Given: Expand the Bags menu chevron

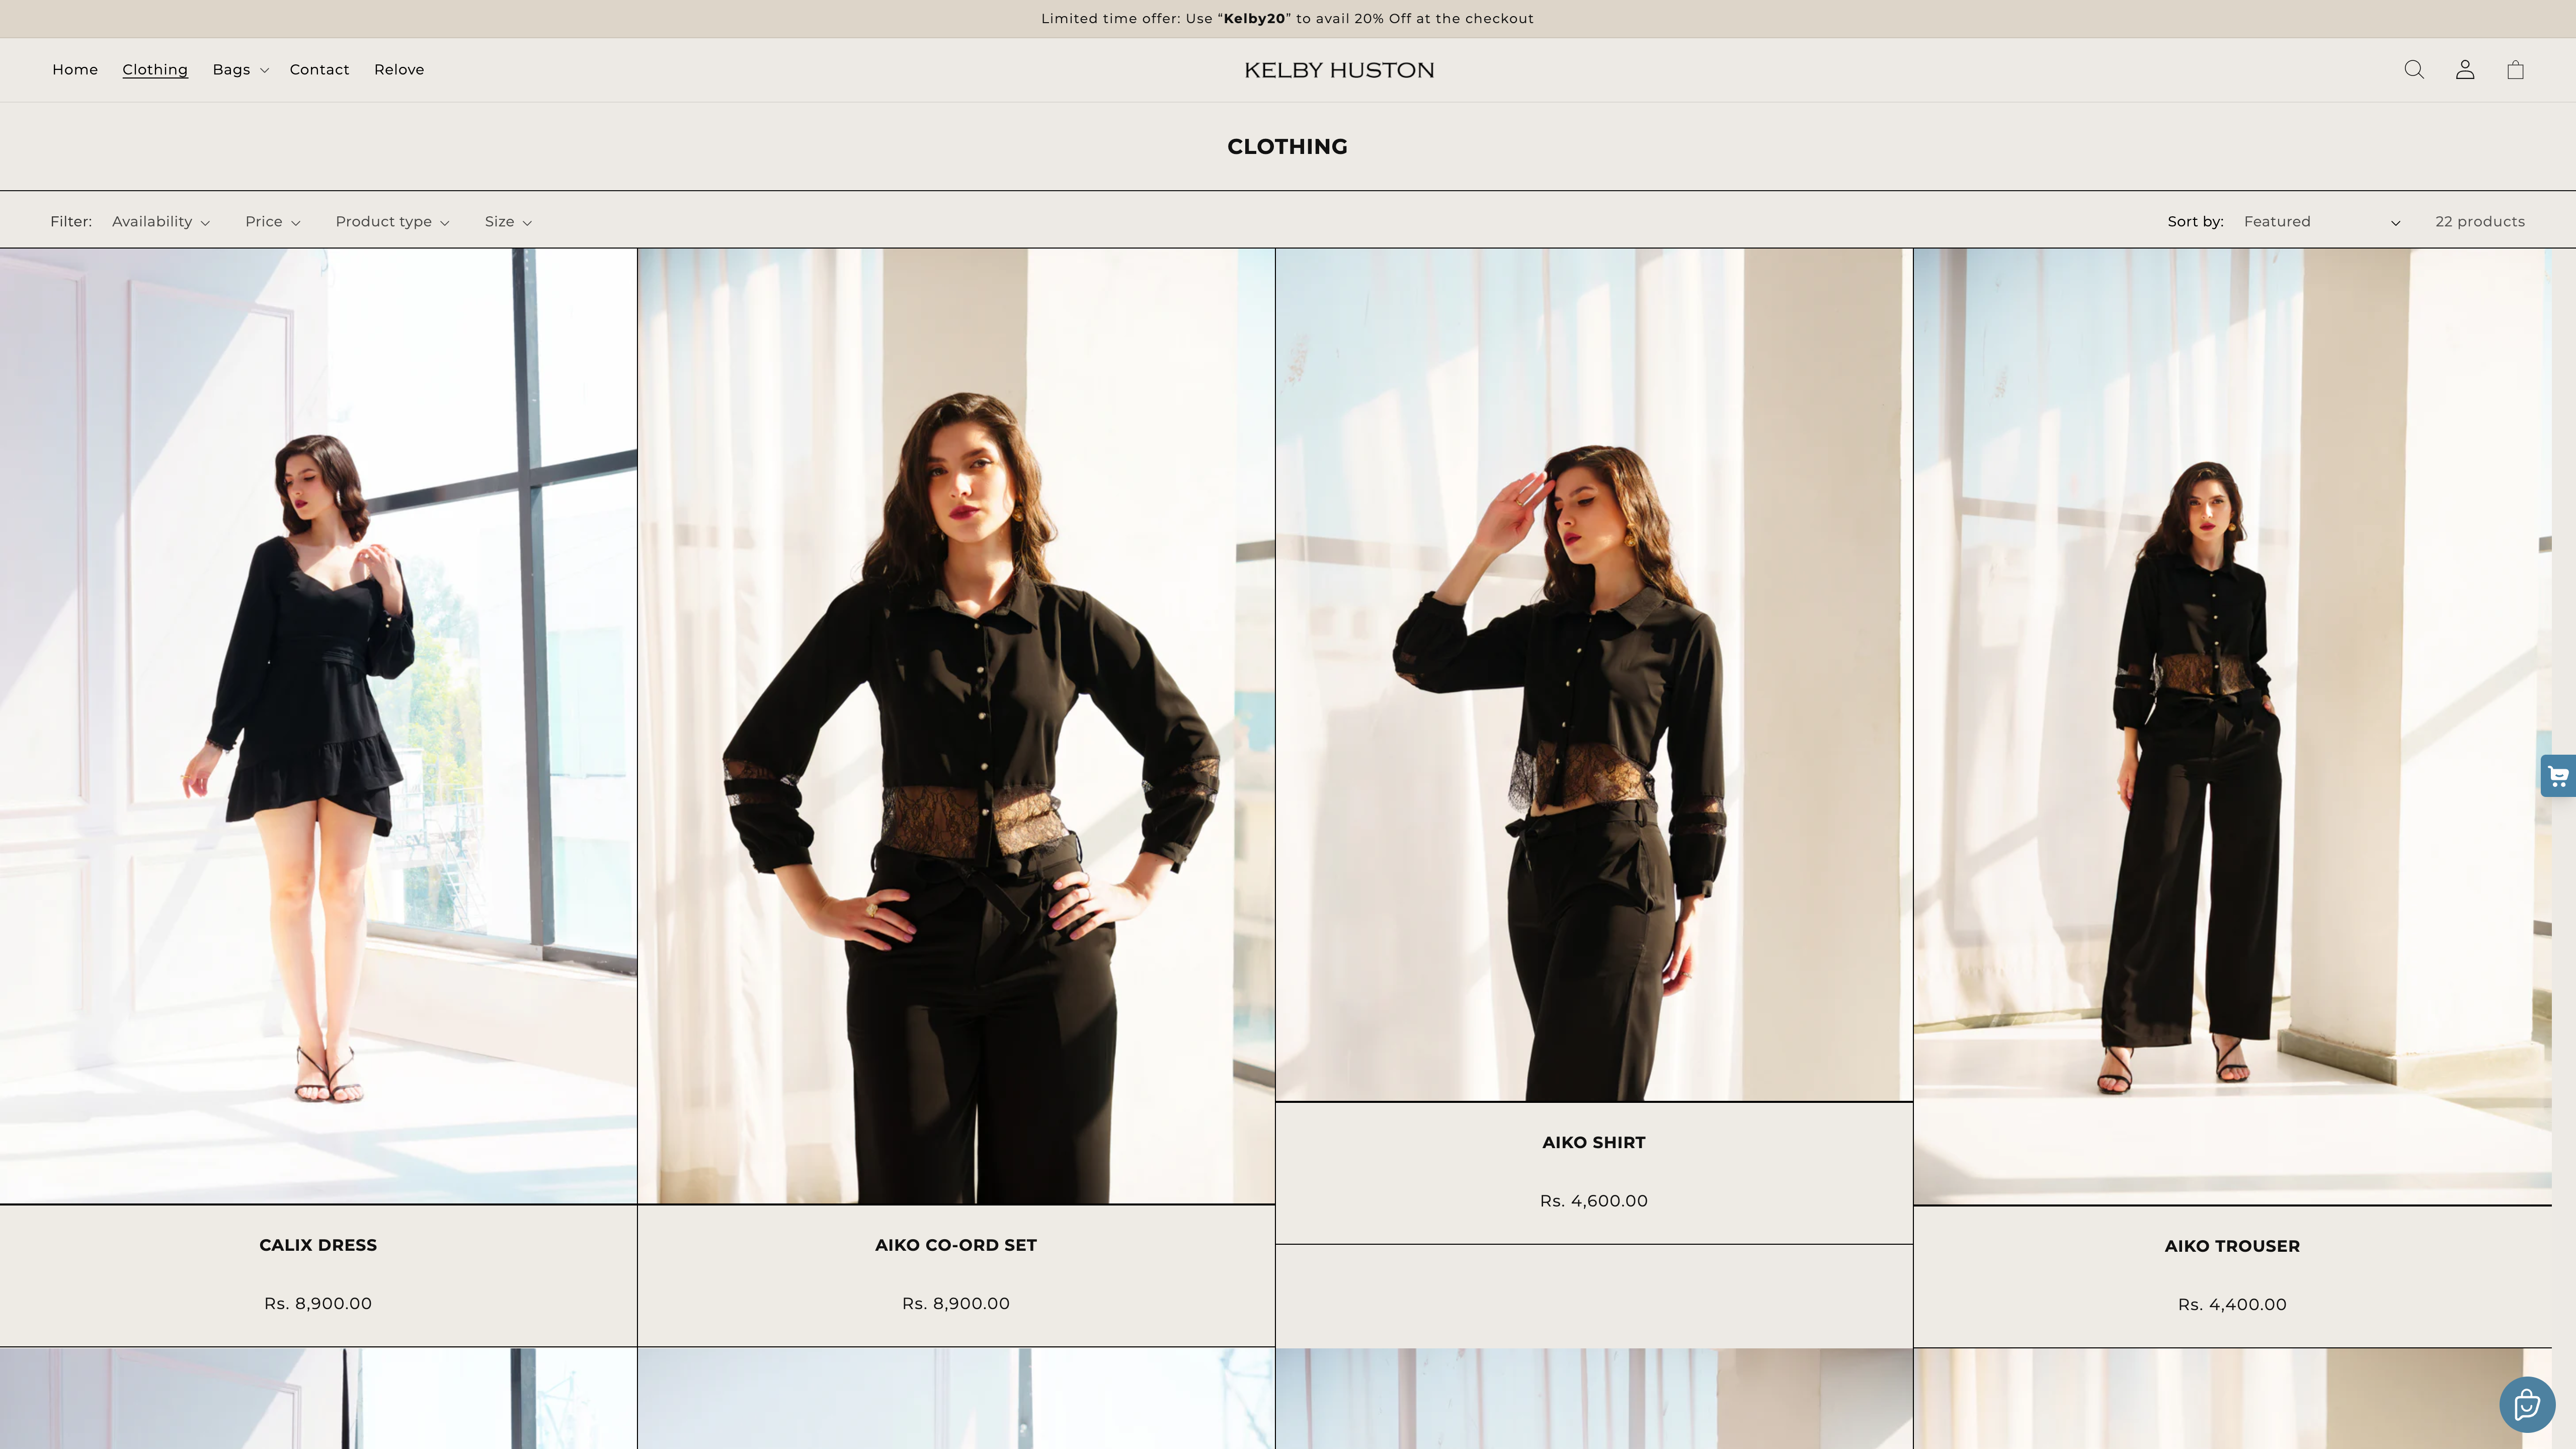Looking at the screenshot, I should [x=264, y=70].
